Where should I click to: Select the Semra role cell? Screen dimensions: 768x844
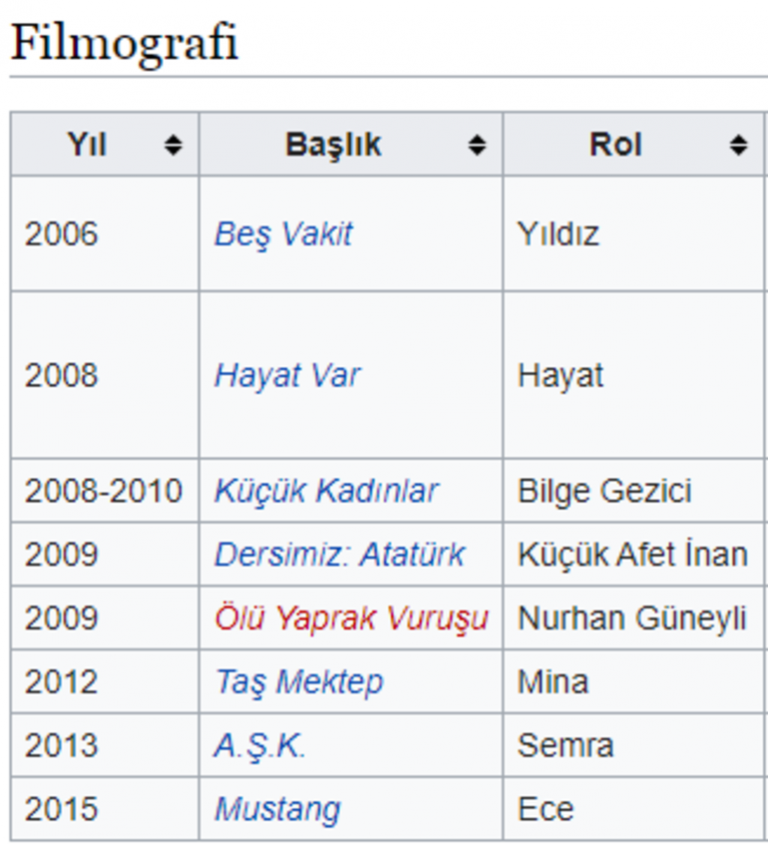(565, 745)
